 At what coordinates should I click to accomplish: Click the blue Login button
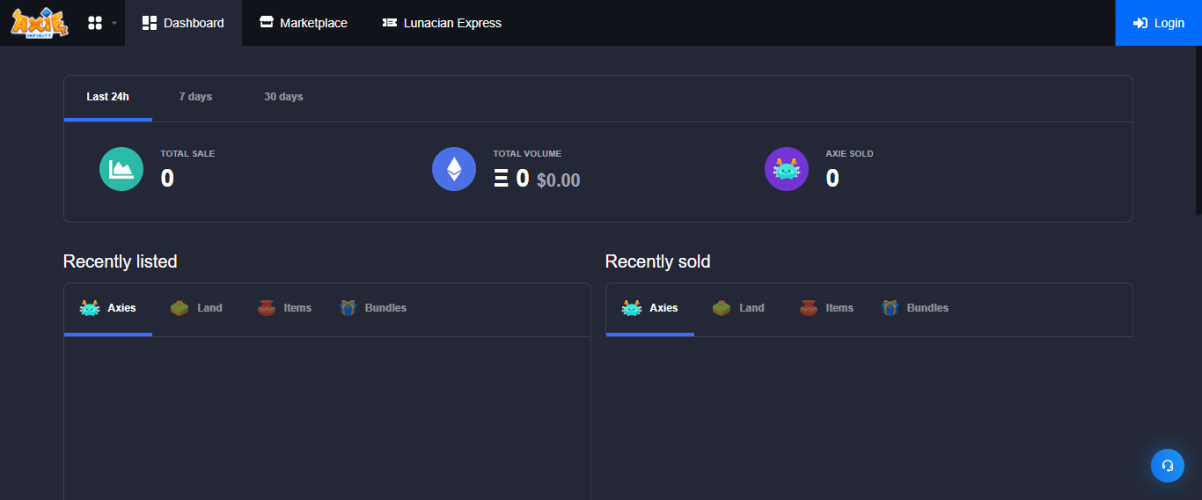point(1158,22)
